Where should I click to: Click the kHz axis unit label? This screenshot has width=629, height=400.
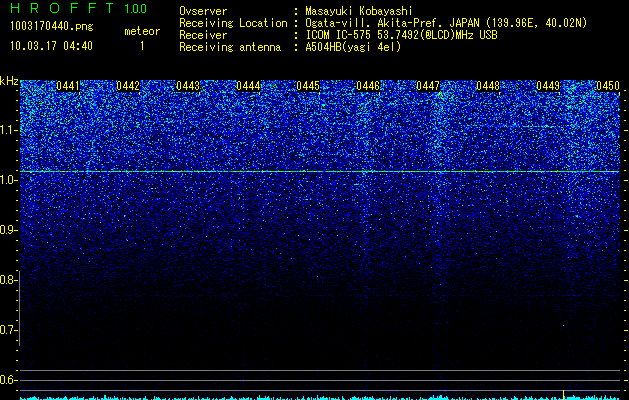9,81
